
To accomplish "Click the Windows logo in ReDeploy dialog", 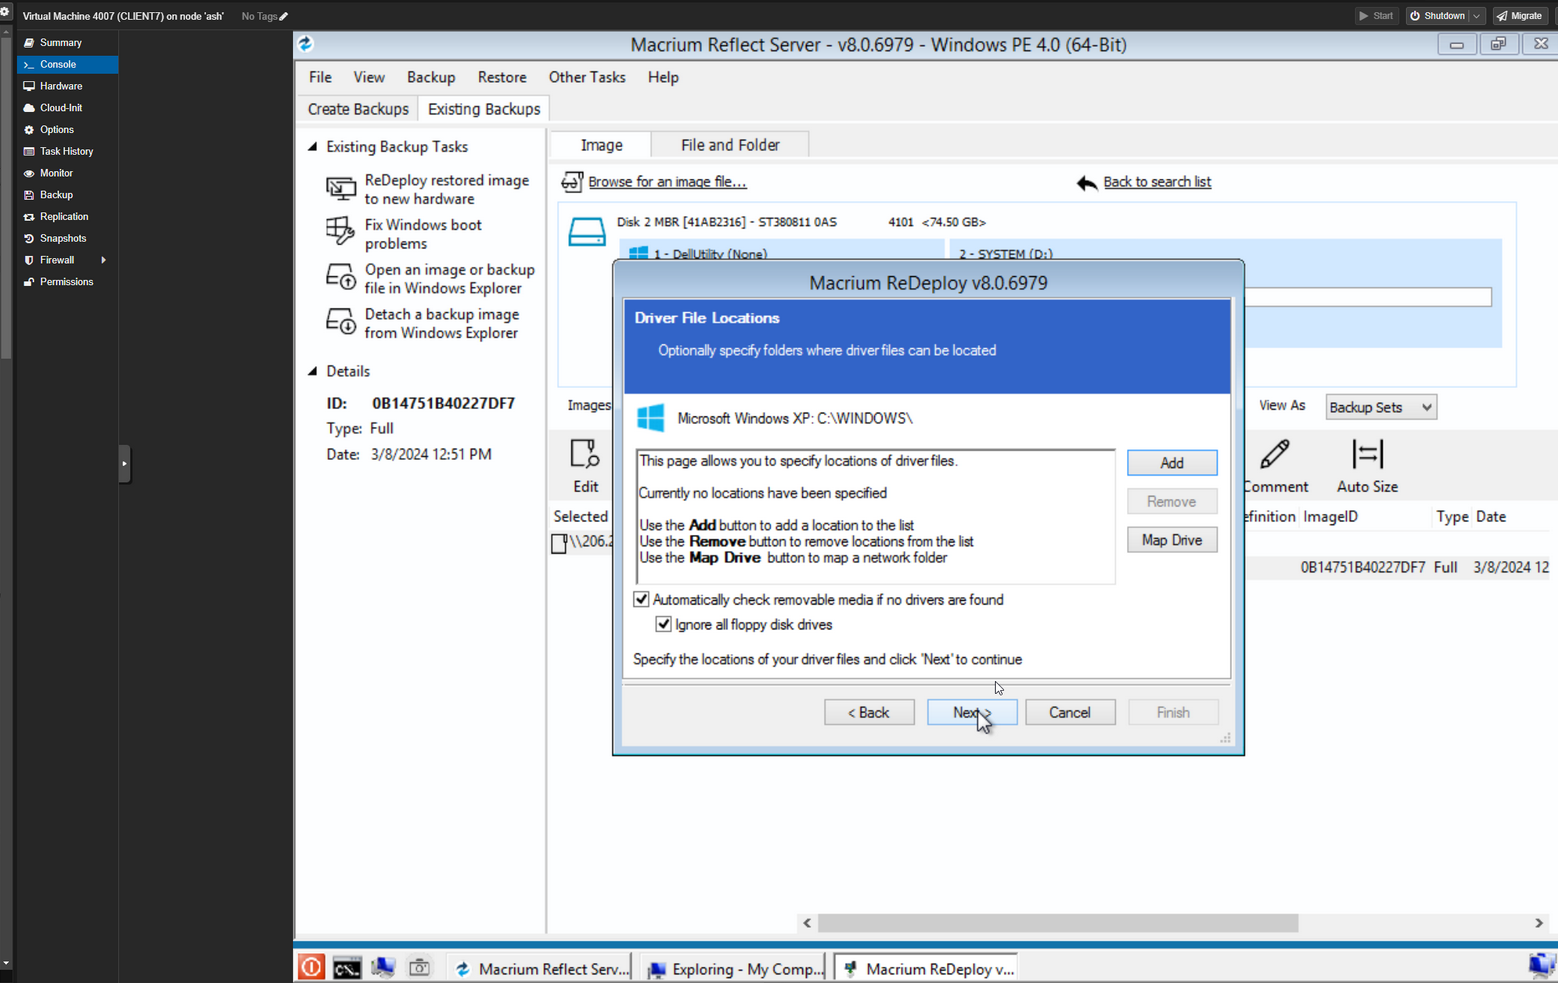I will [651, 418].
